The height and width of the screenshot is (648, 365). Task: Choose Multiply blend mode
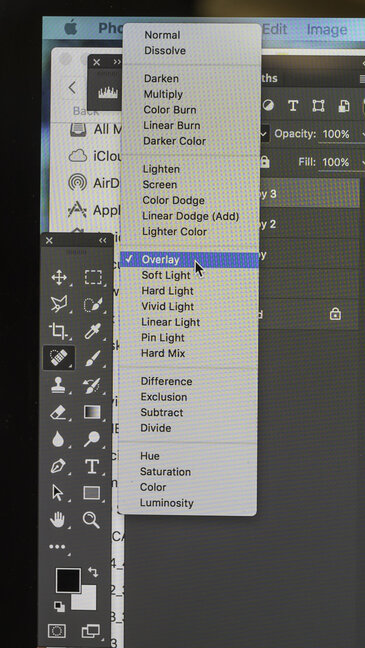pos(163,94)
